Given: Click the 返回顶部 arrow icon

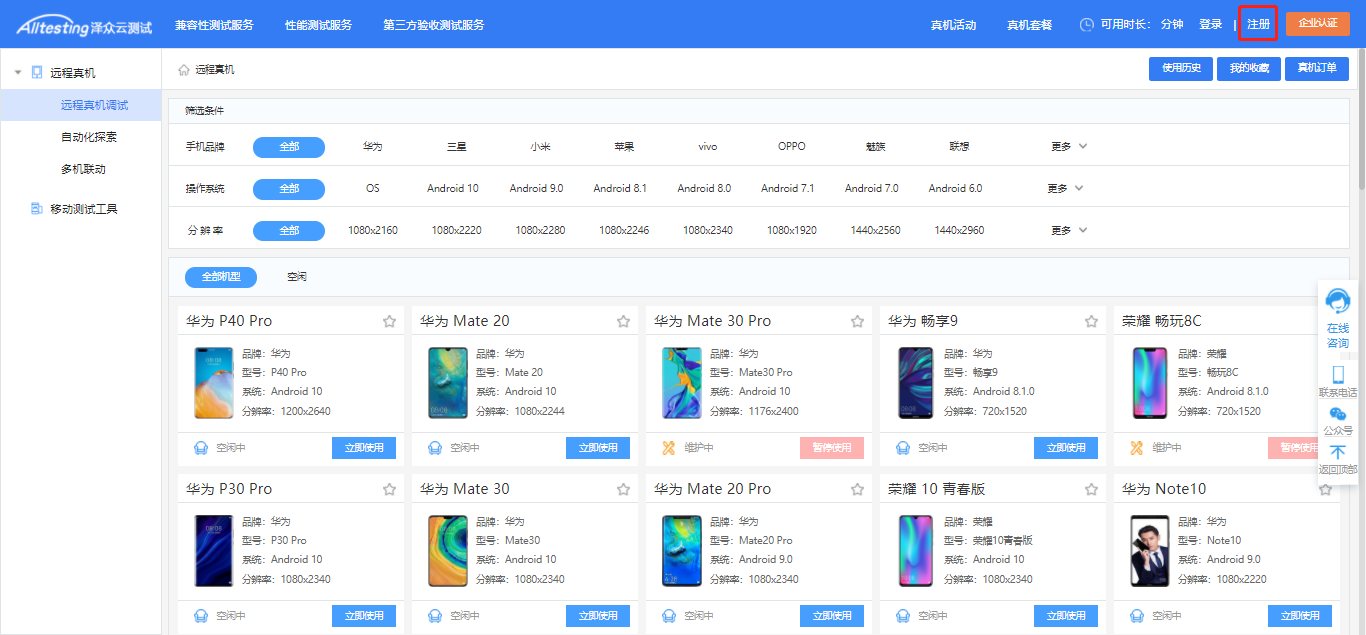Looking at the screenshot, I should (x=1338, y=452).
